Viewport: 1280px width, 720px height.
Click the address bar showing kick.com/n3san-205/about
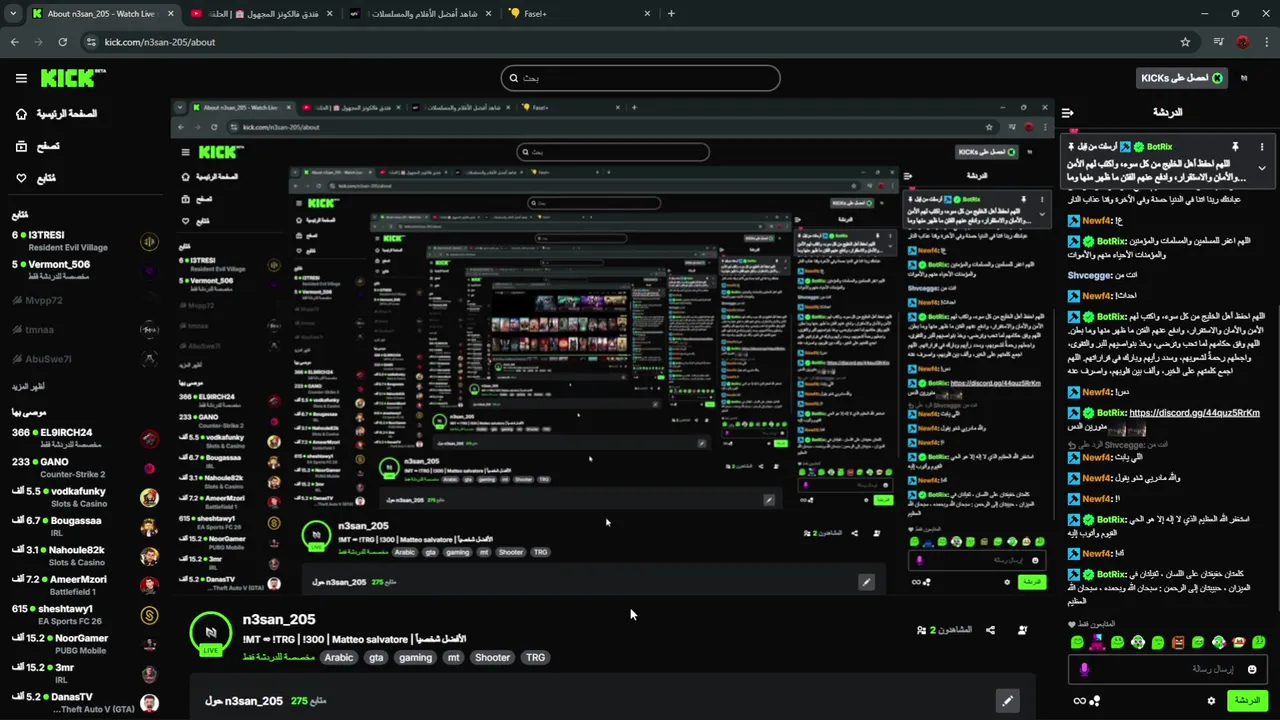coord(638,42)
